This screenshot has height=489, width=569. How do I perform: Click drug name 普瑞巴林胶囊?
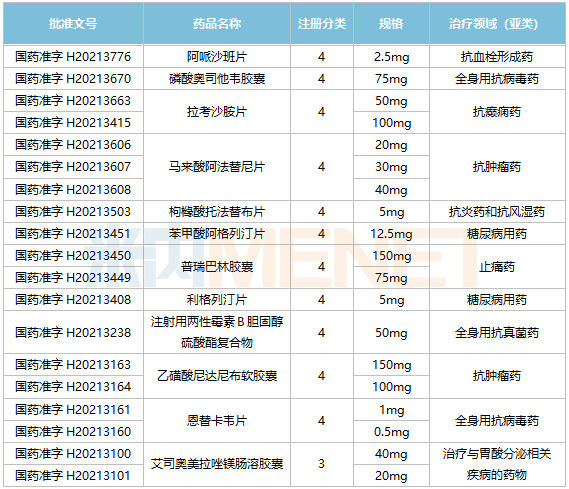217,267
